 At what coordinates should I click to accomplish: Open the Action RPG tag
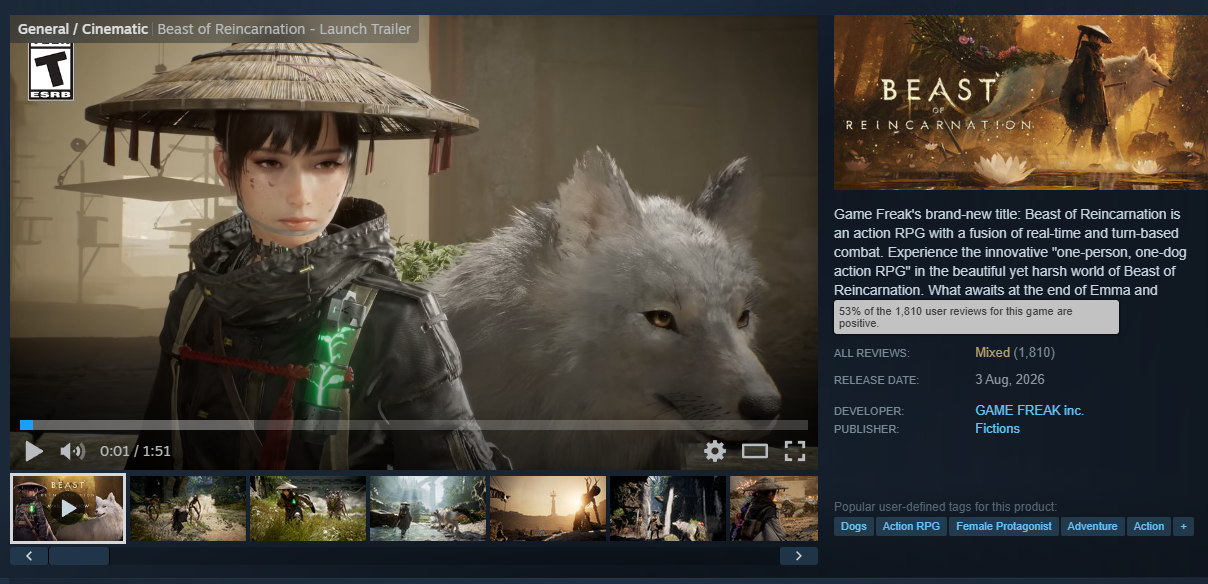912,526
